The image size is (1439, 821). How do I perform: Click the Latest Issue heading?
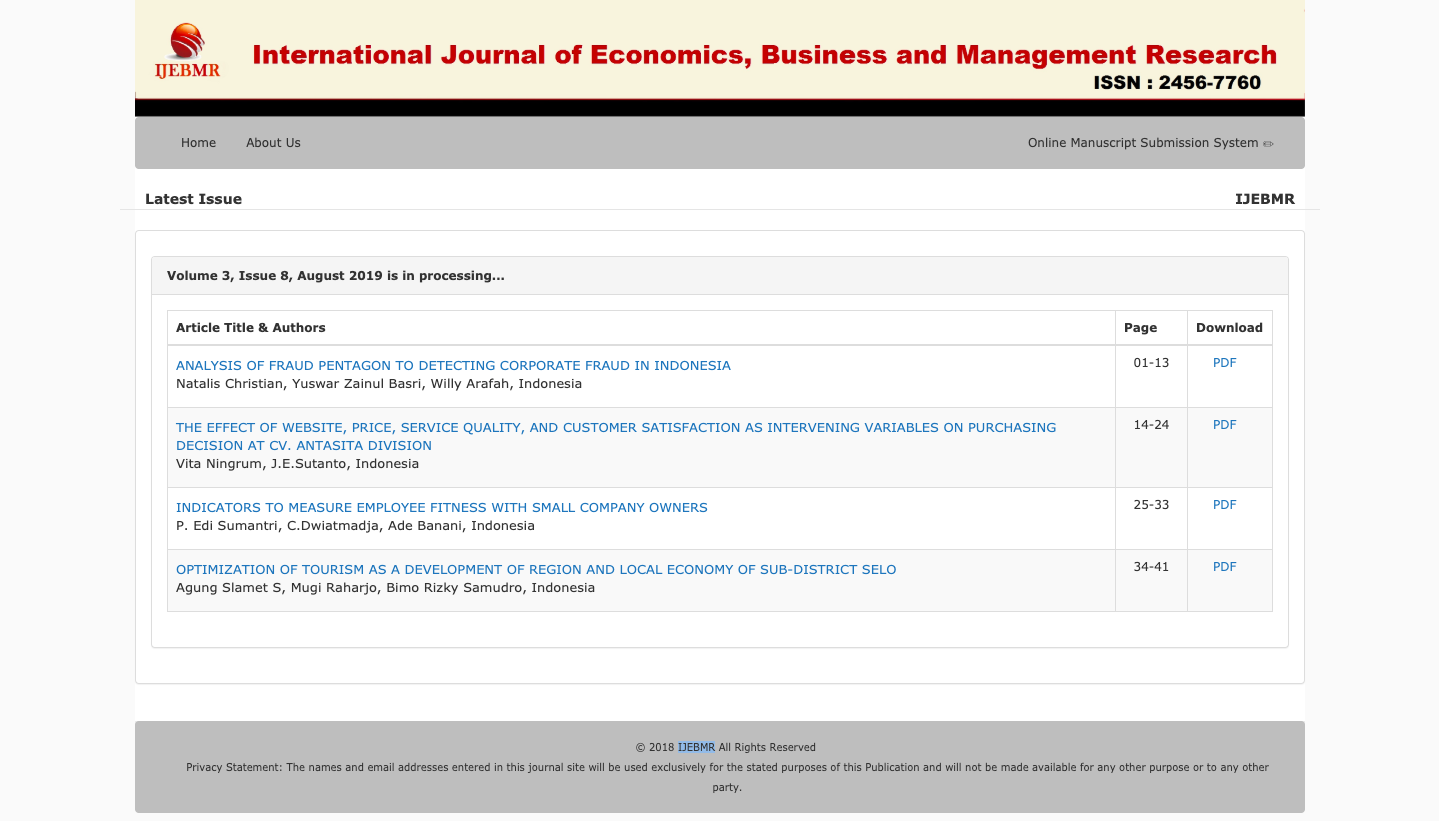pos(193,199)
